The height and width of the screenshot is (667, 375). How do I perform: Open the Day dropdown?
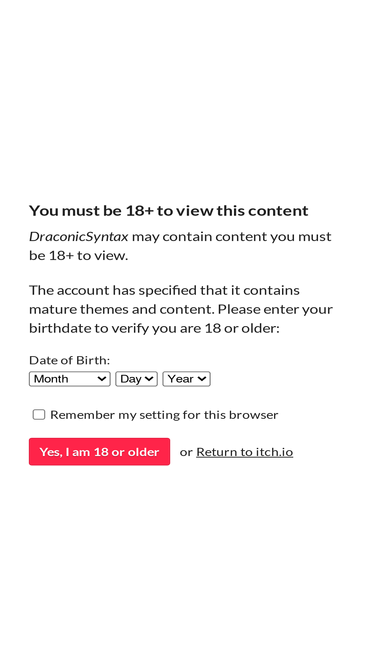click(136, 379)
